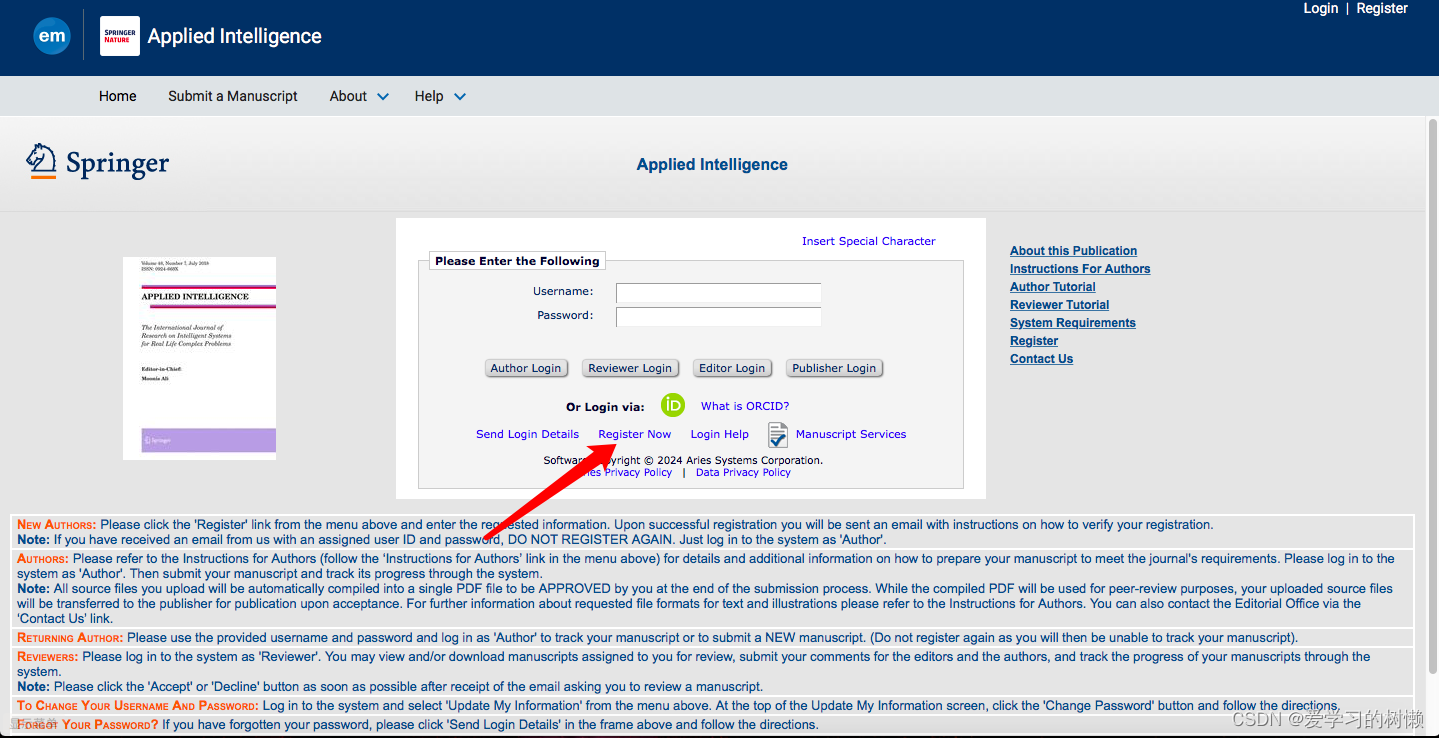Expand the Help menu chevron
Image resolution: width=1439 pixels, height=738 pixels.
click(460, 97)
